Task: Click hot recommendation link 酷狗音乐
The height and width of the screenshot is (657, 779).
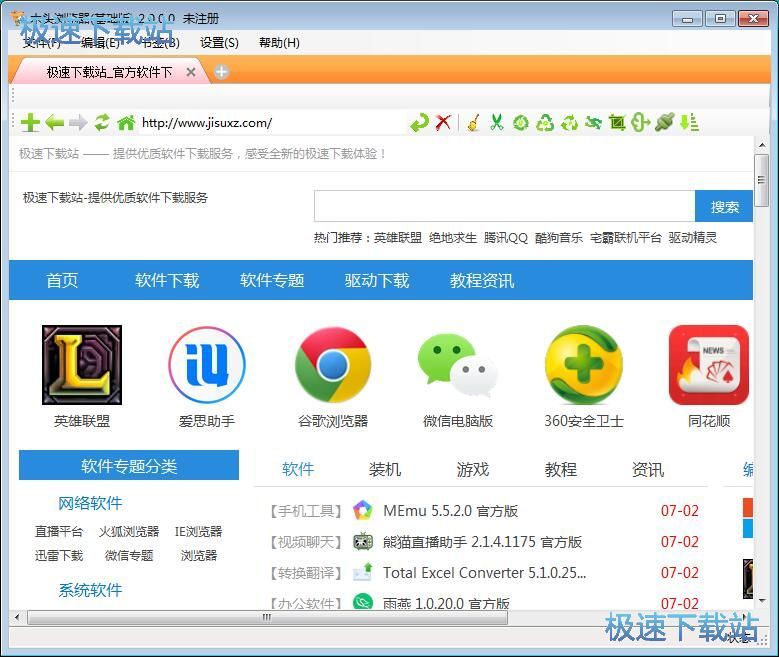Action: click(558, 238)
